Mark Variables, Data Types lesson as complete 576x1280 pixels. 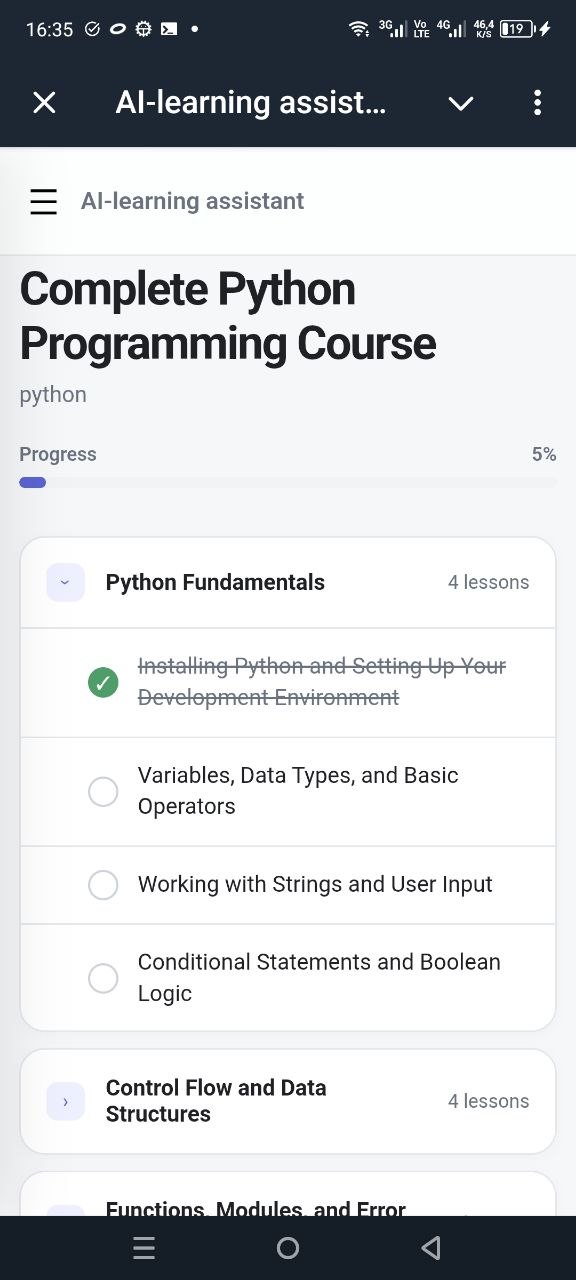pos(103,792)
